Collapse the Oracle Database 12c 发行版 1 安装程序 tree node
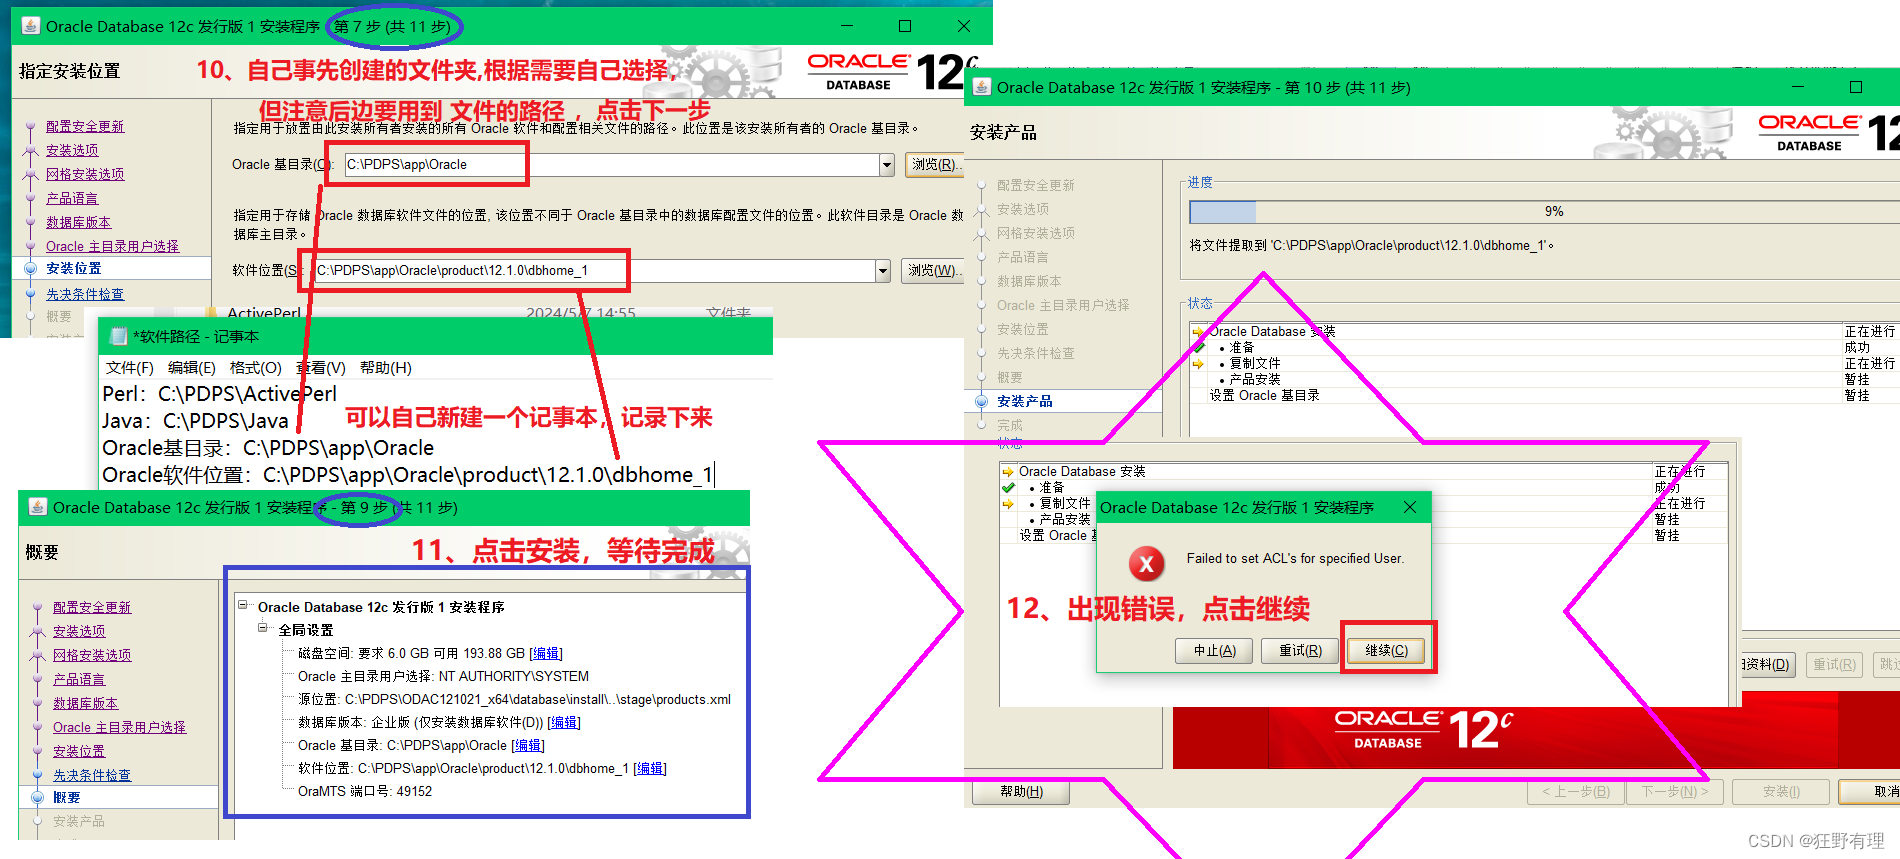 point(243,605)
